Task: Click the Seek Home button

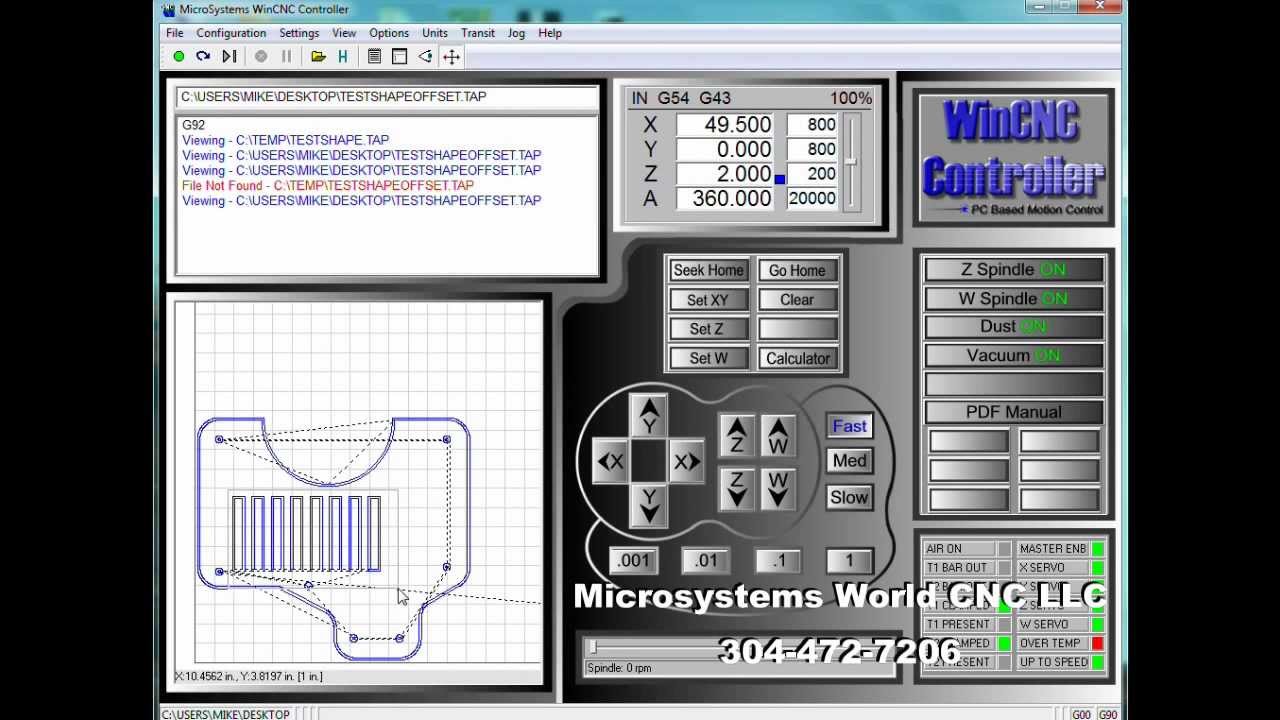Action: point(708,270)
